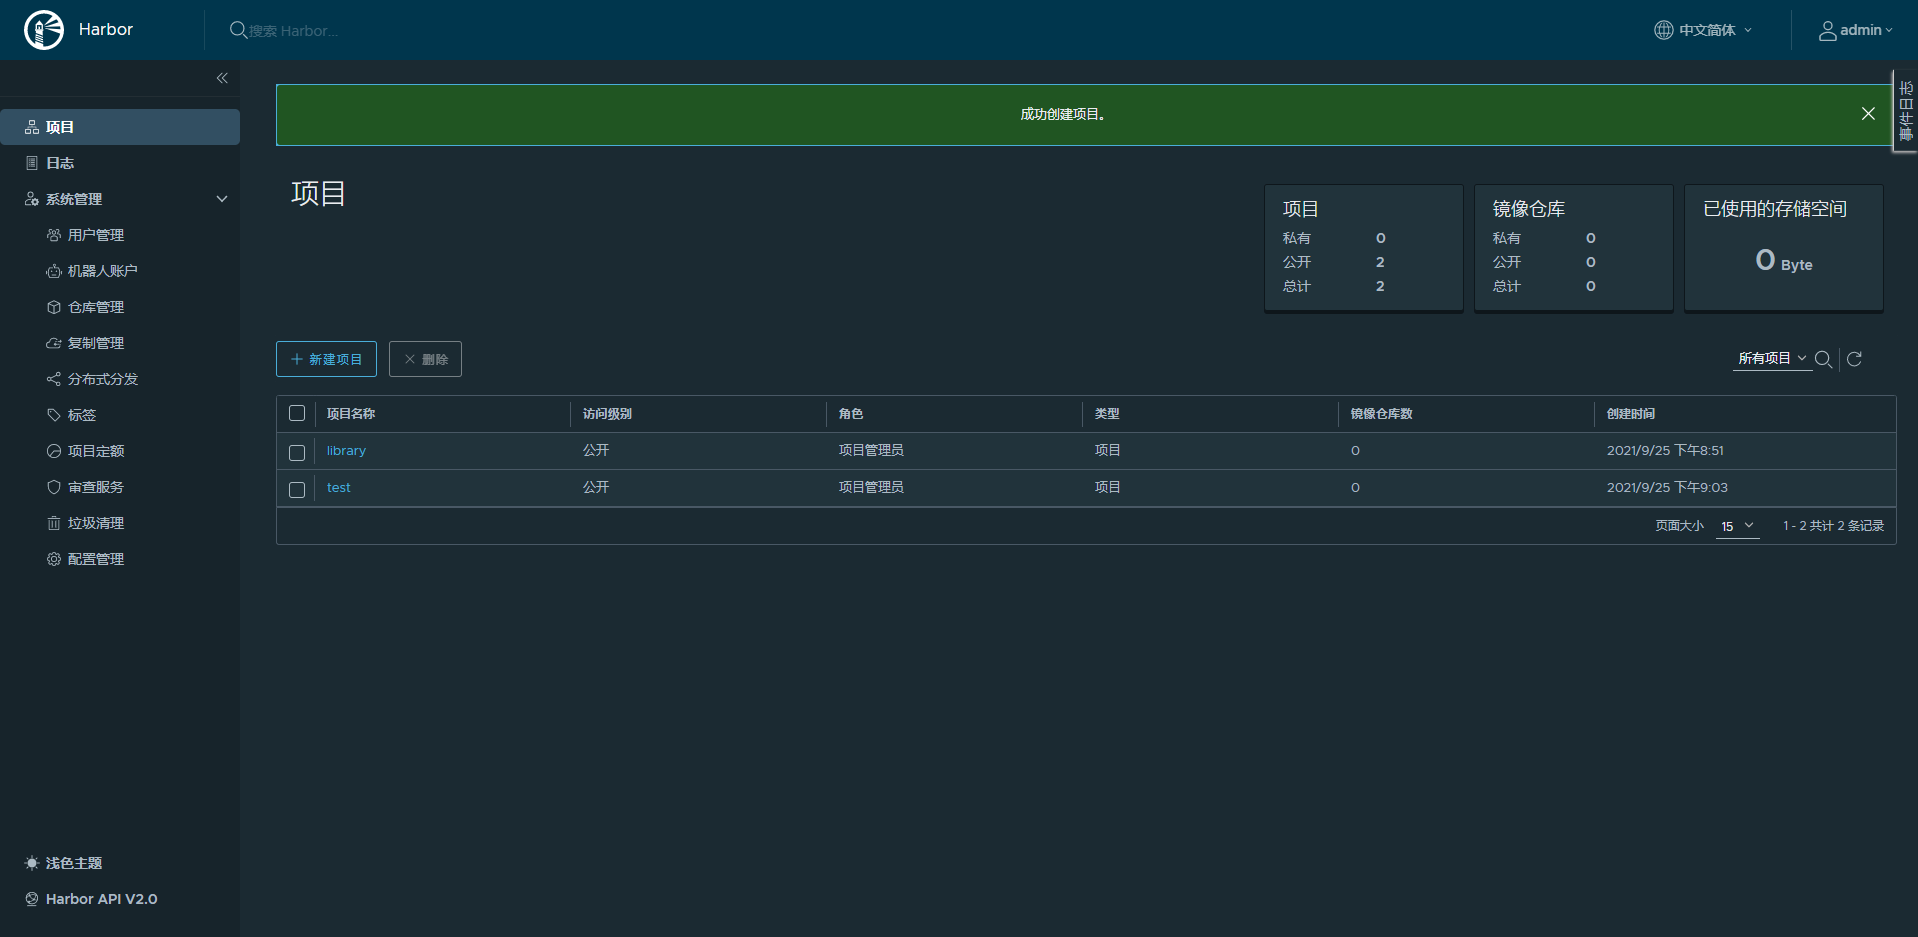Image resolution: width=1918 pixels, height=937 pixels.
Task: Sort by 项目名称 column header
Action: tap(351, 414)
